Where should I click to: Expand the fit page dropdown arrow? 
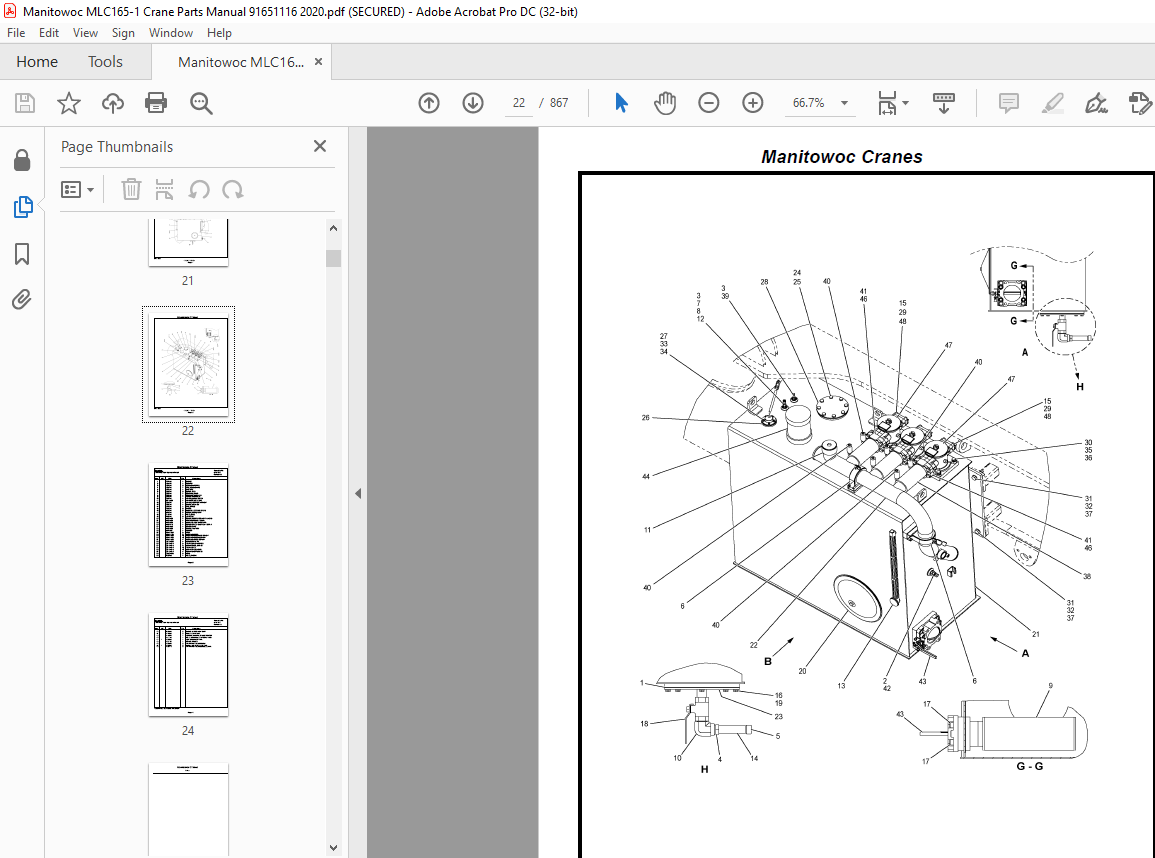905,103
